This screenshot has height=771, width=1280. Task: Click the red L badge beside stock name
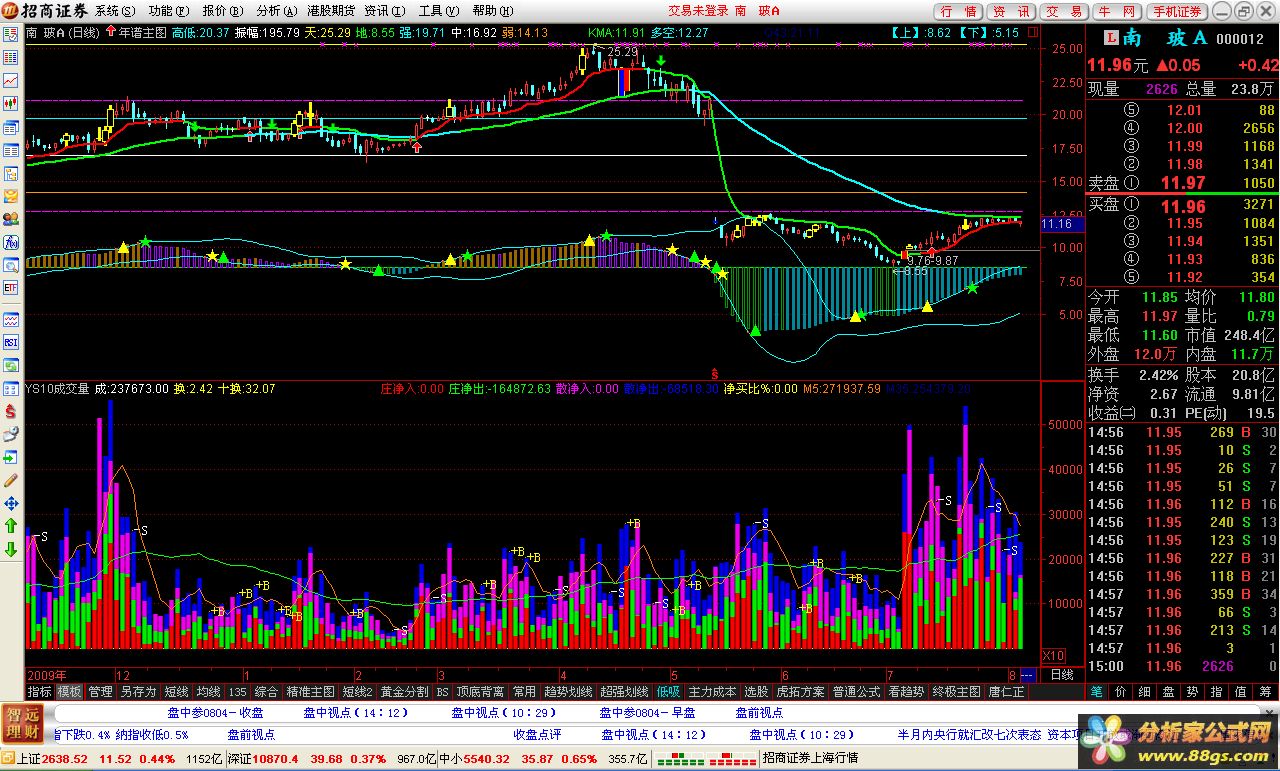click(1111, 38)
